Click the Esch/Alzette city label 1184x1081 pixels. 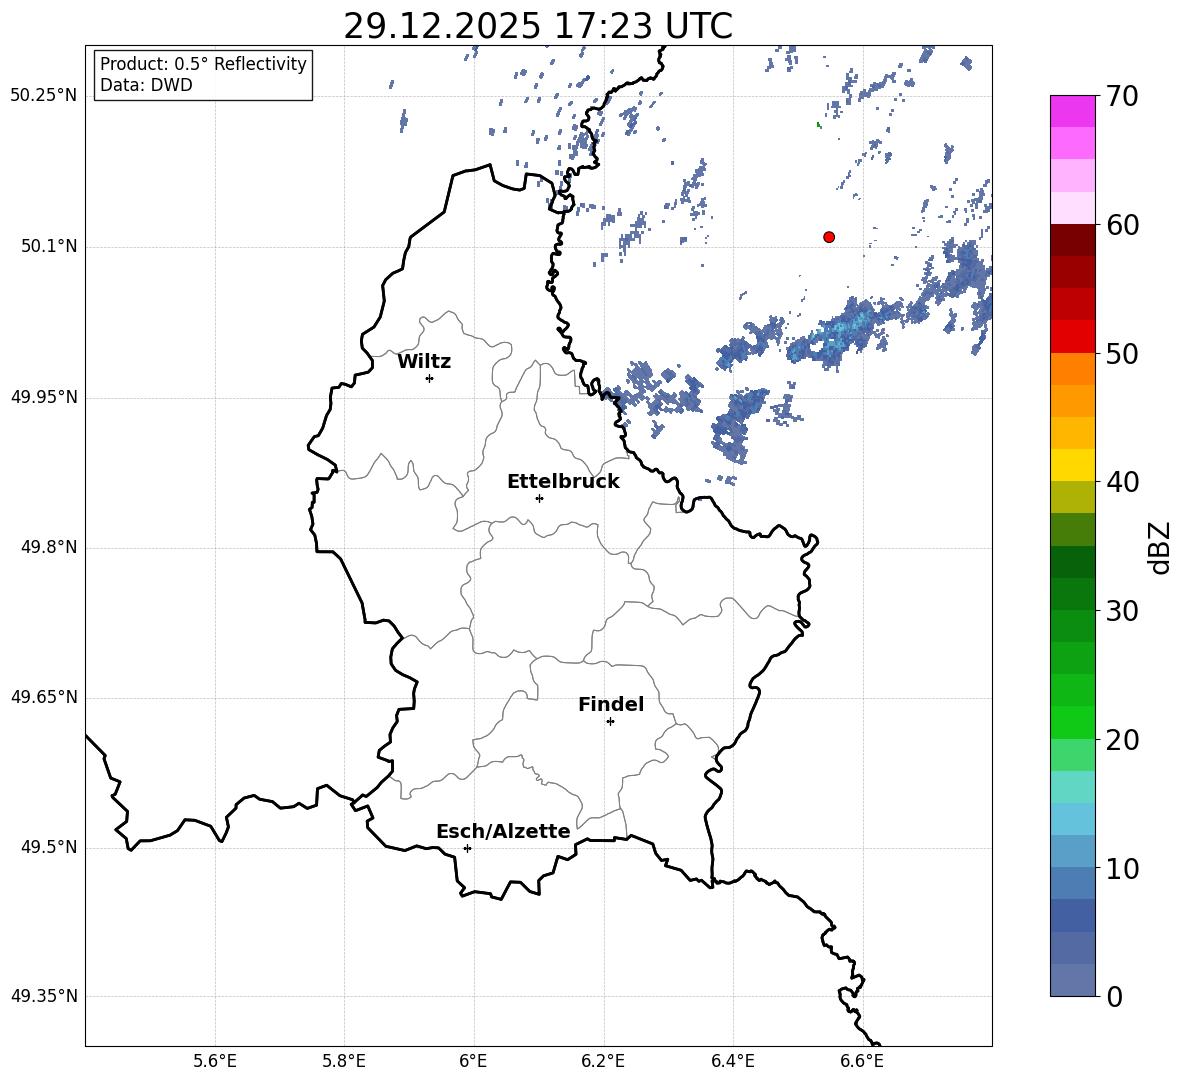point(503,831)
